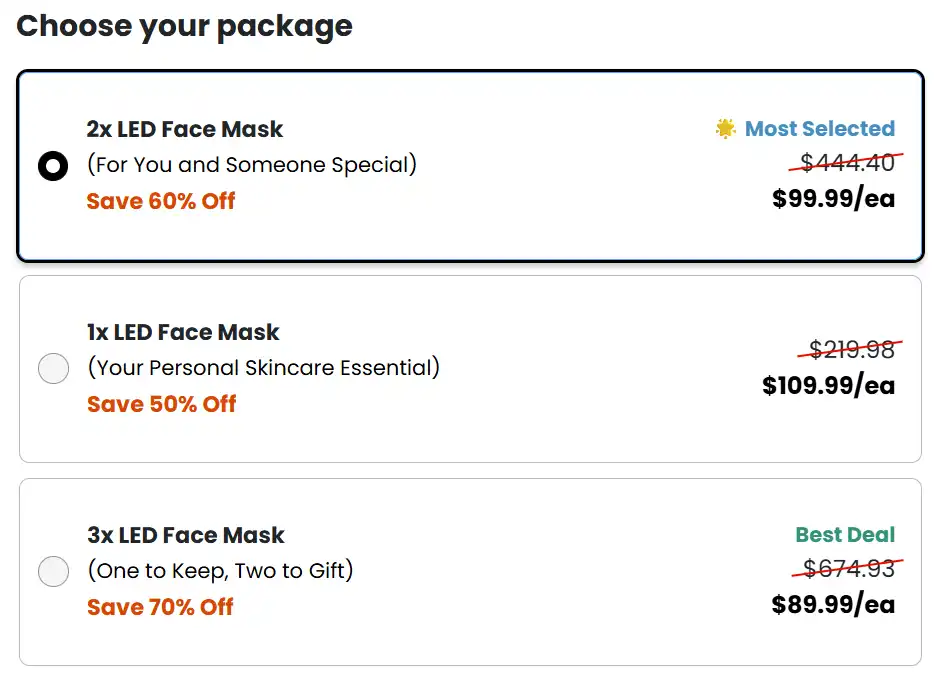
Task: Click the crossed-out $444.40 price
Action: 848,163
